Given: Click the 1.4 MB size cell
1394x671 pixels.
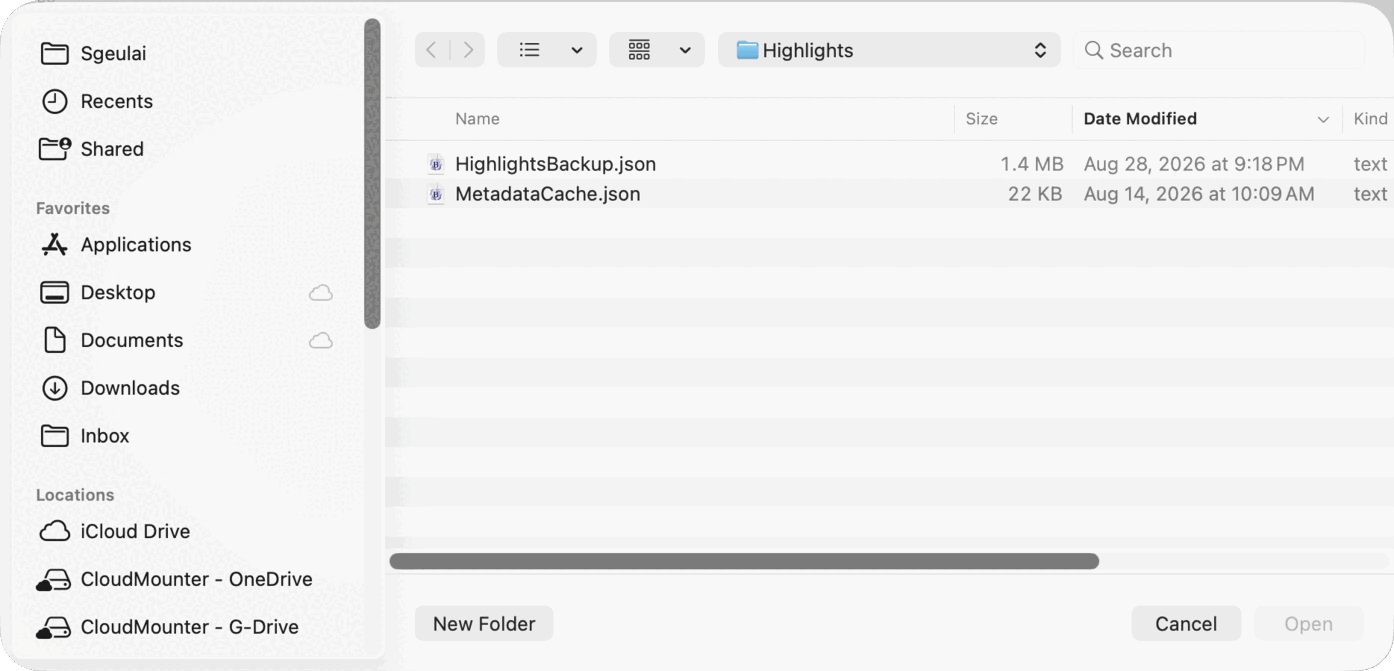Looking at the screenshot, I should pos(1032,164).
